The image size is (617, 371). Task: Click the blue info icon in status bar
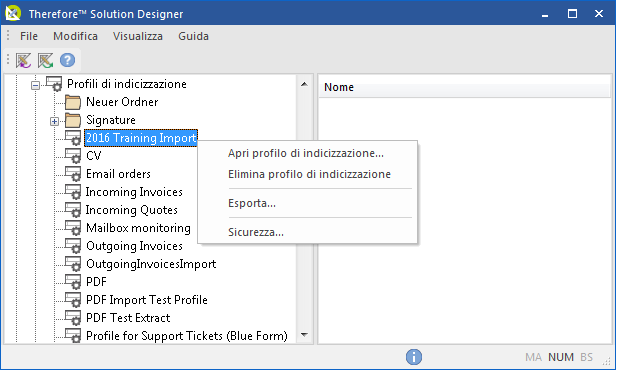[414, 357]
